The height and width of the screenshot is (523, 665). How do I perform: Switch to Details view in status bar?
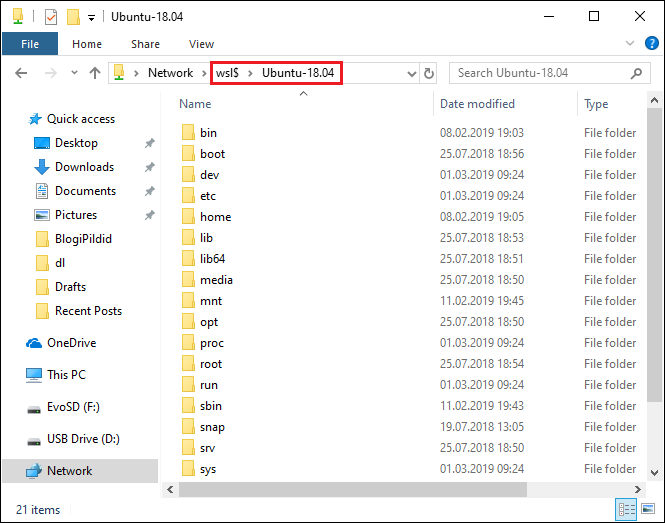click(x=627, y=509)
